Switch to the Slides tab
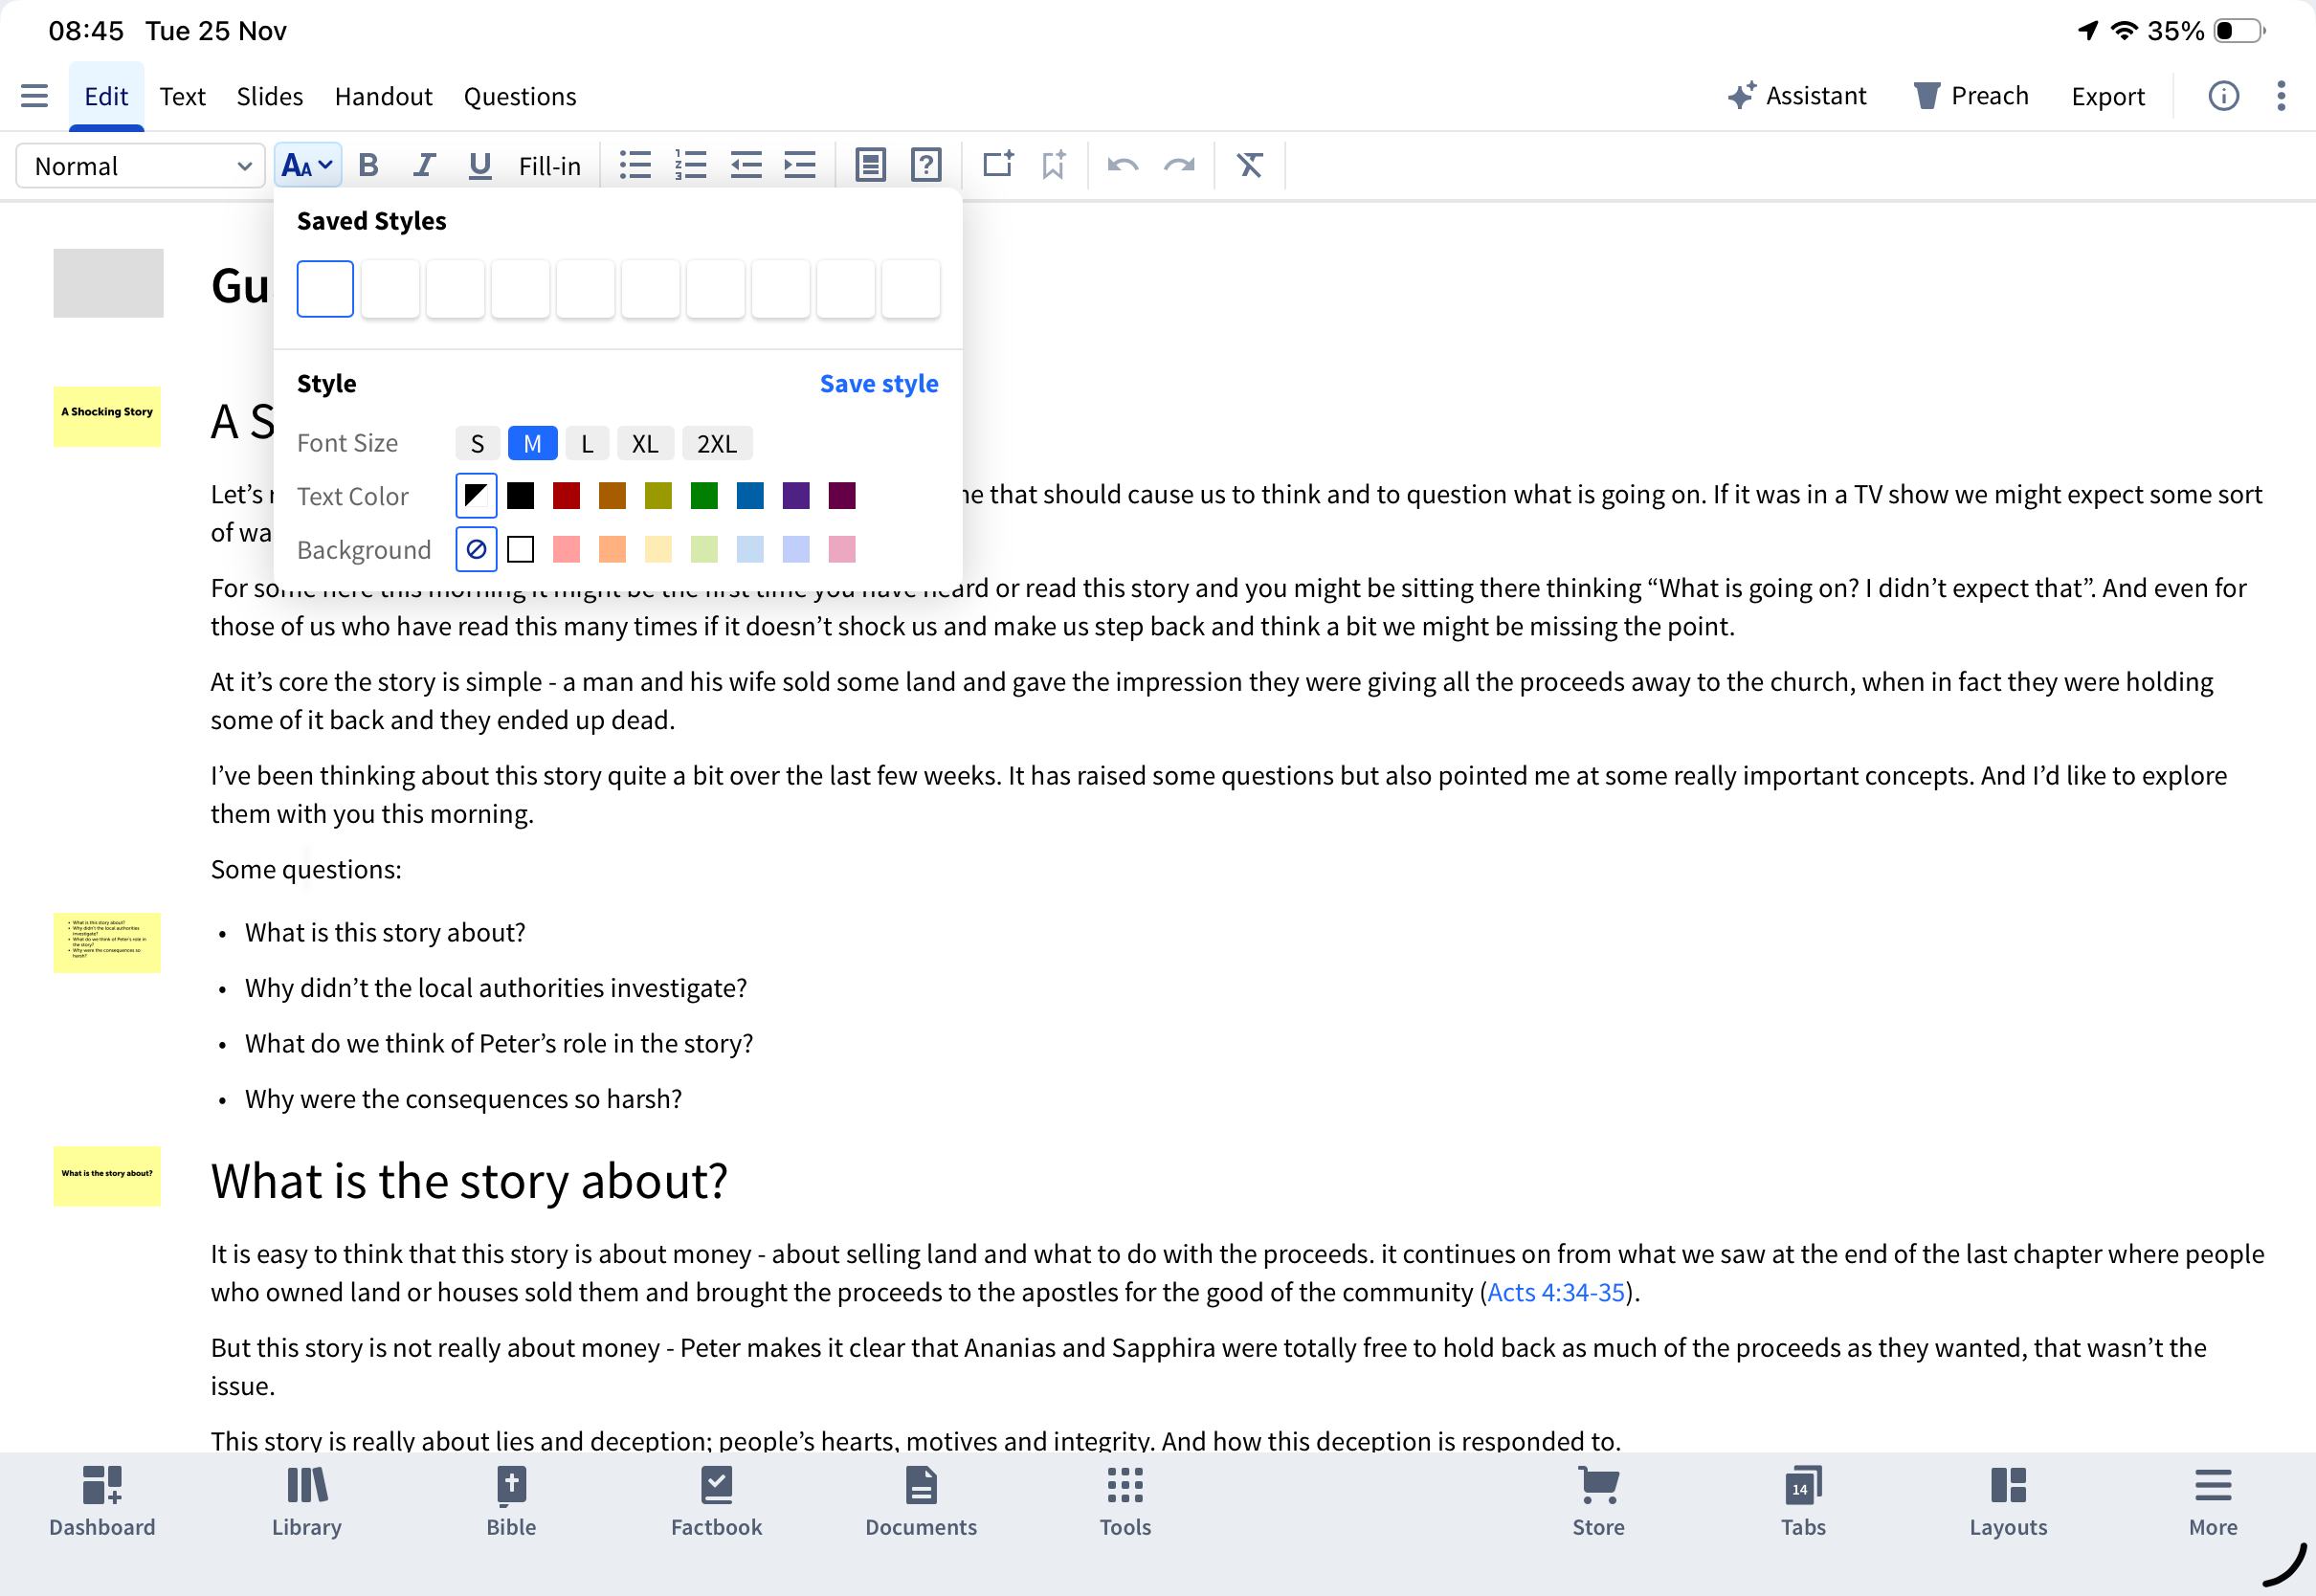 pyautogui.click(x=269, y=96)
